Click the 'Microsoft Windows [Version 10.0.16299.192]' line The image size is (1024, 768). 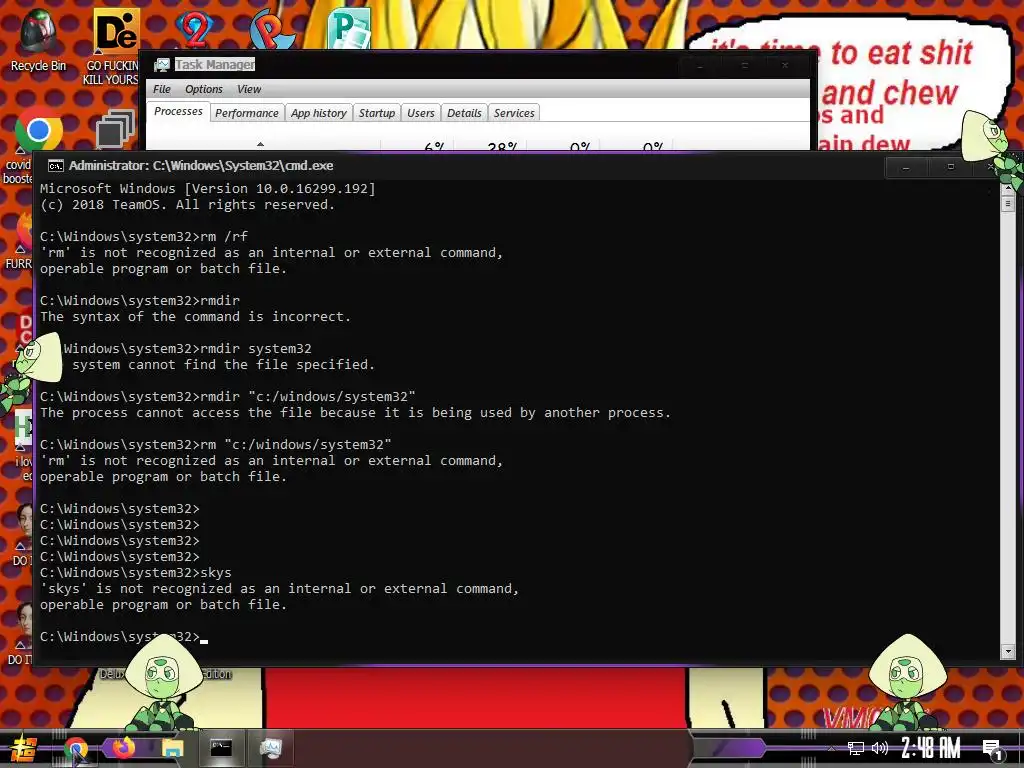pyautogui.click(x=208, y=189)
